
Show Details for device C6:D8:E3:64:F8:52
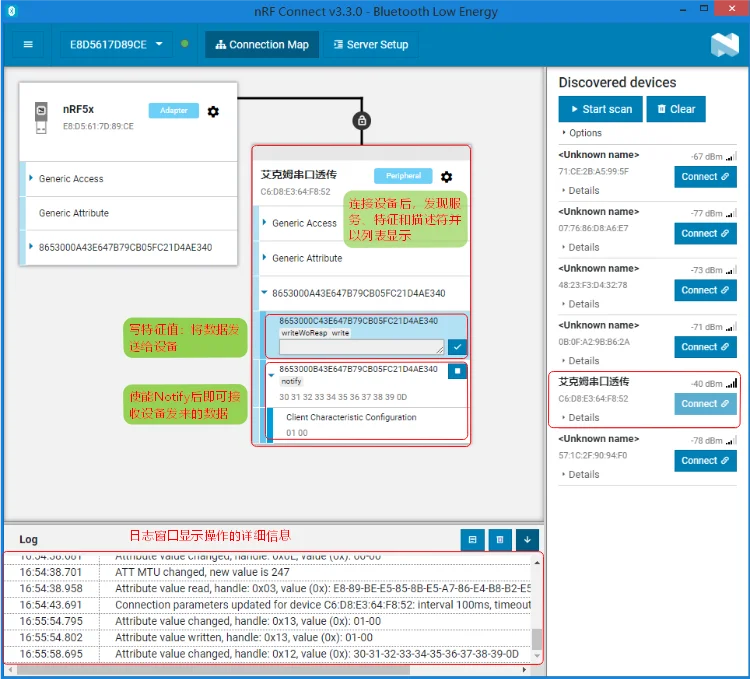click(580, 417)
